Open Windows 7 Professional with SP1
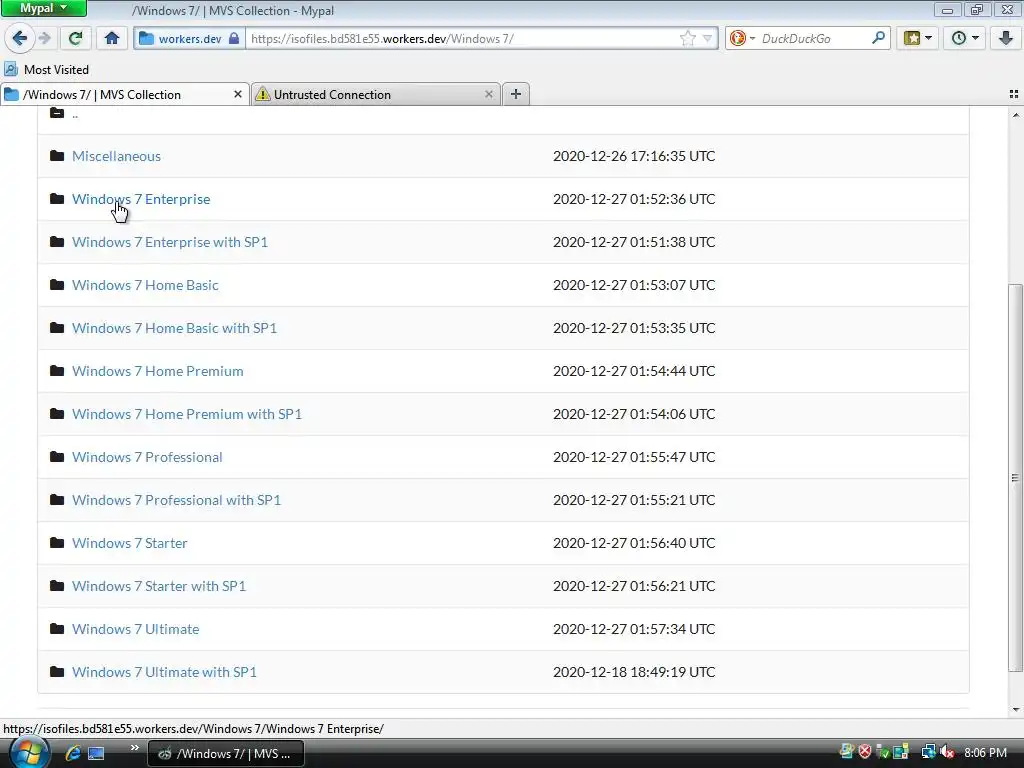This screenshot has height=768, width=1024. pyautogui.click(x=176, y=500)
